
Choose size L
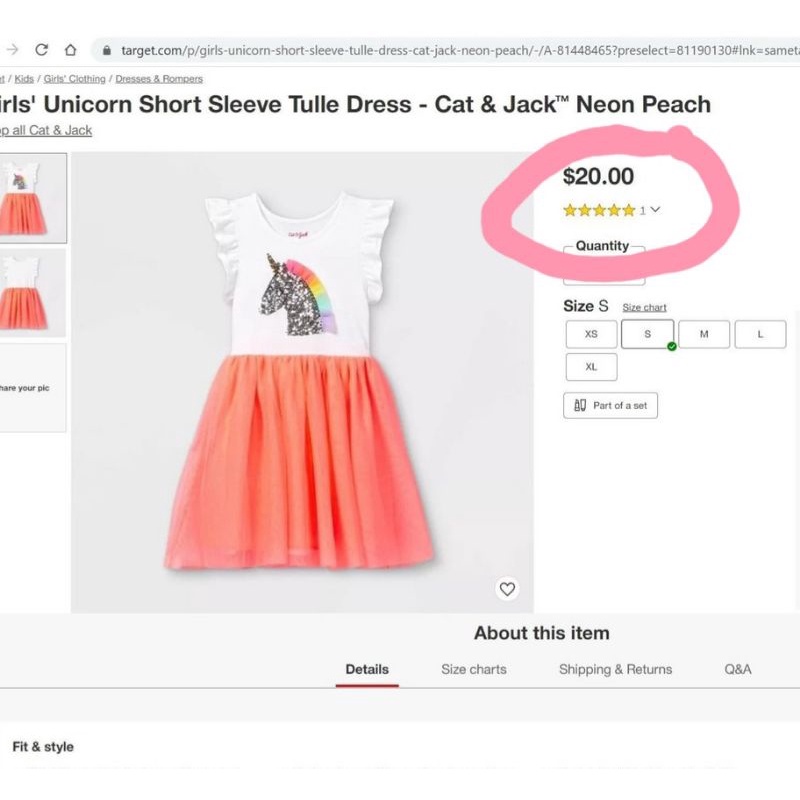[760, 334]
